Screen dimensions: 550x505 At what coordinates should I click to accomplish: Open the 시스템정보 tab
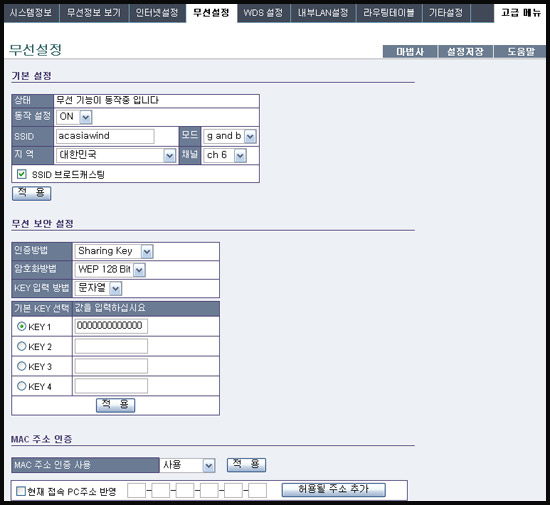pyautogui.click(x=31, y=13)
